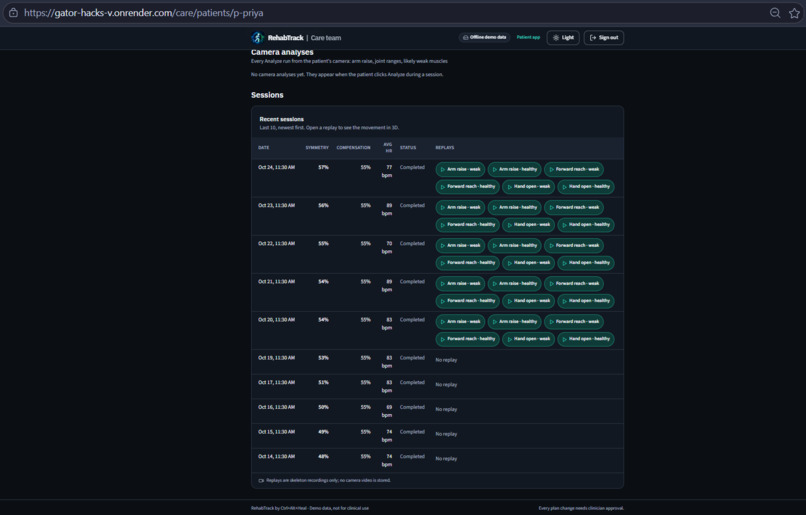
Task: Select the Oct 19, 11:30 AM date cell
Action: click(277, 358)
